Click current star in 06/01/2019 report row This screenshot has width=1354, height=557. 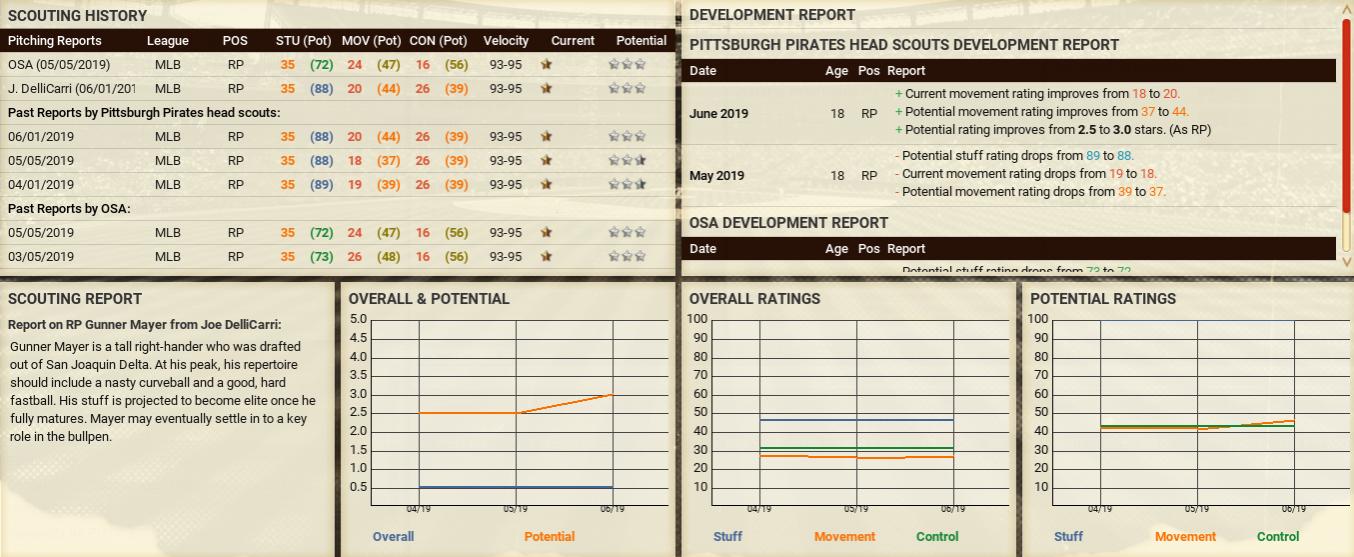pyautogui.click(x=546, y=137)
